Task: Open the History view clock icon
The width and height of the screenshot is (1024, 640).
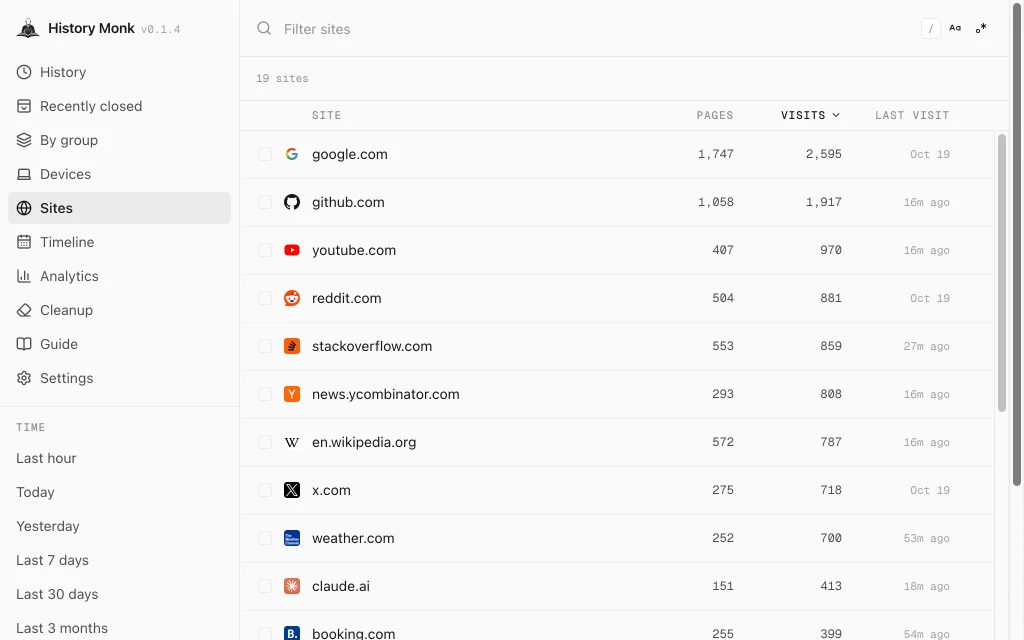Action: (24, 72)
